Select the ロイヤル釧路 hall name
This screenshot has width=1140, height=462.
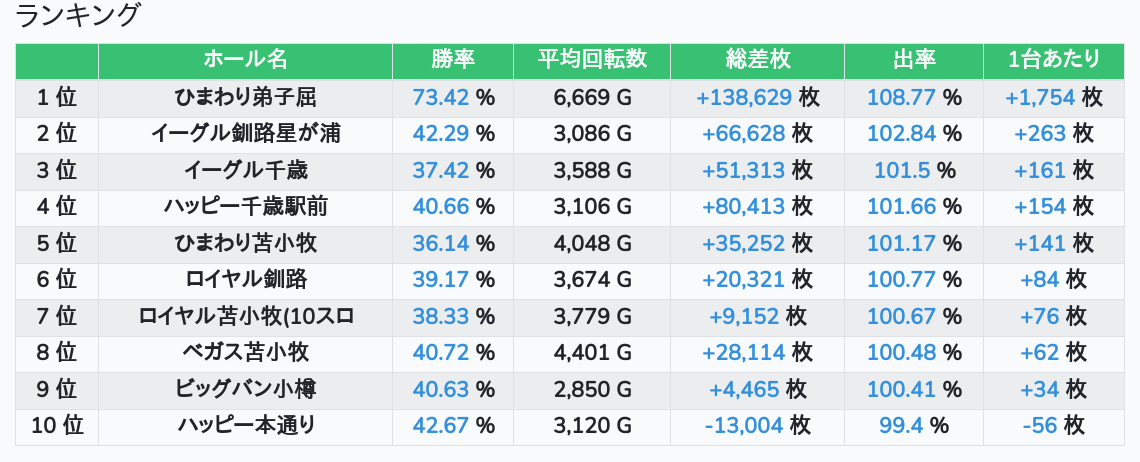[245, 280]
